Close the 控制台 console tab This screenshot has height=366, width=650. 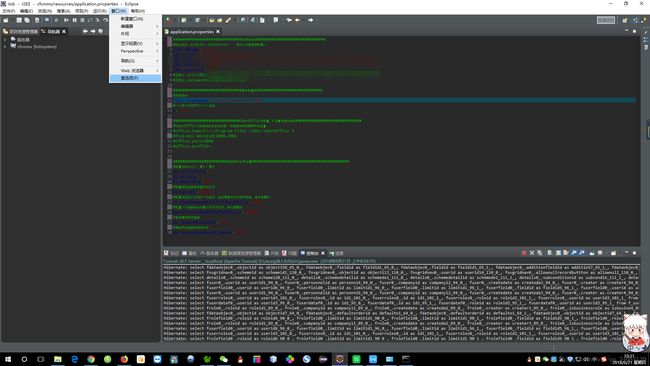coord(323,253)
